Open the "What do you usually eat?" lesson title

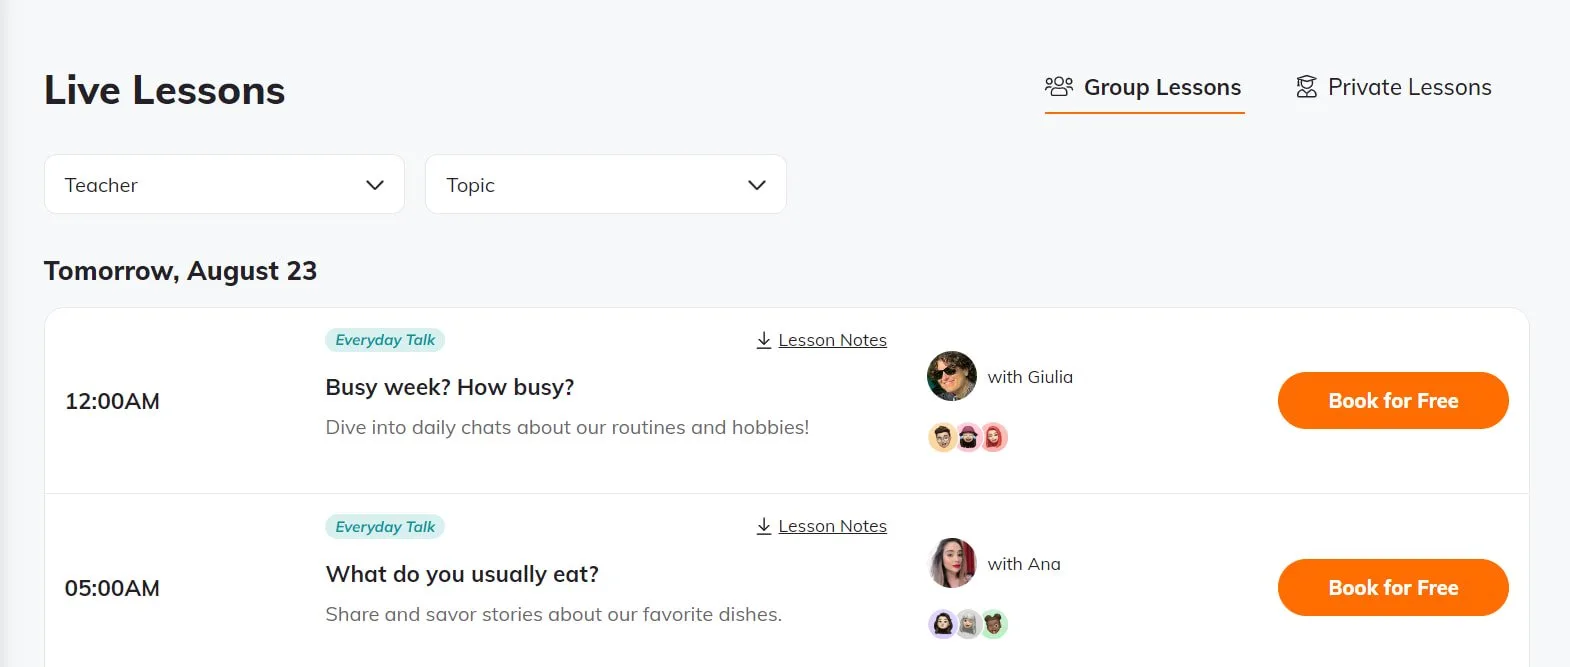point(462,574)
